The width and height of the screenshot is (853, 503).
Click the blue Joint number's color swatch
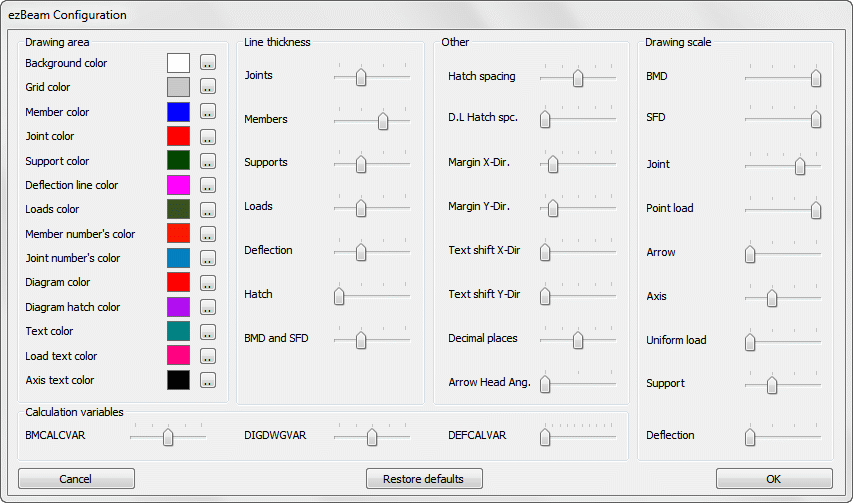pos(178,258)
